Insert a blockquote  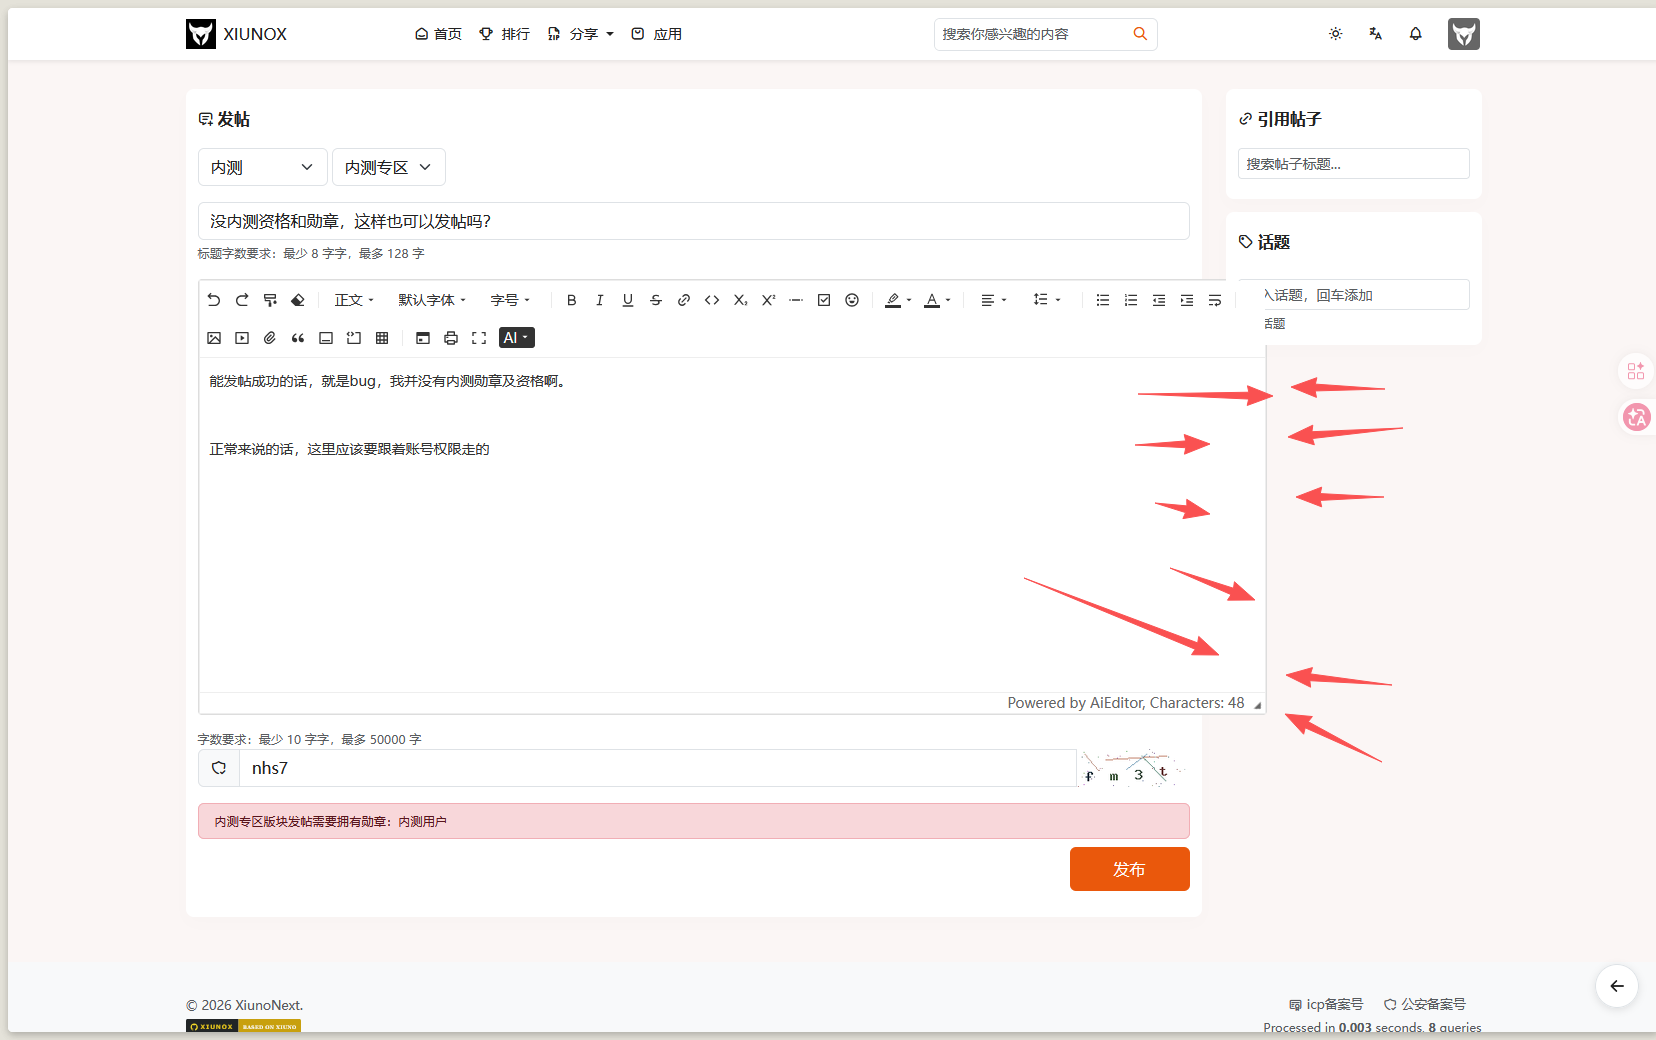pos(298,338)
